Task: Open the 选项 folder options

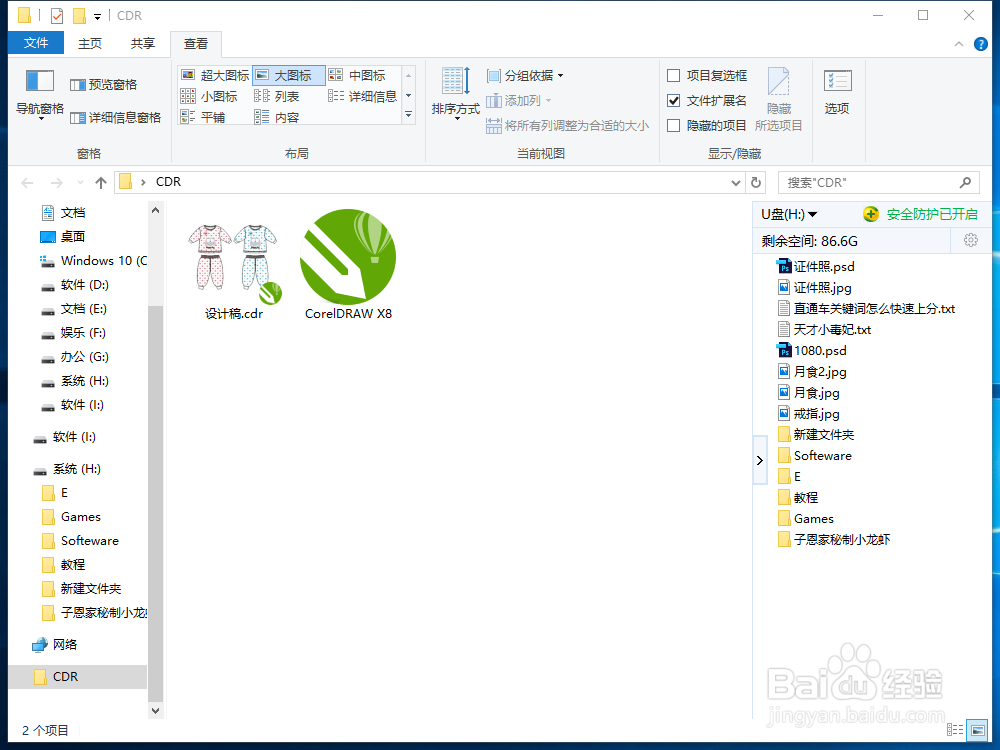Action: tap(837, 92)
